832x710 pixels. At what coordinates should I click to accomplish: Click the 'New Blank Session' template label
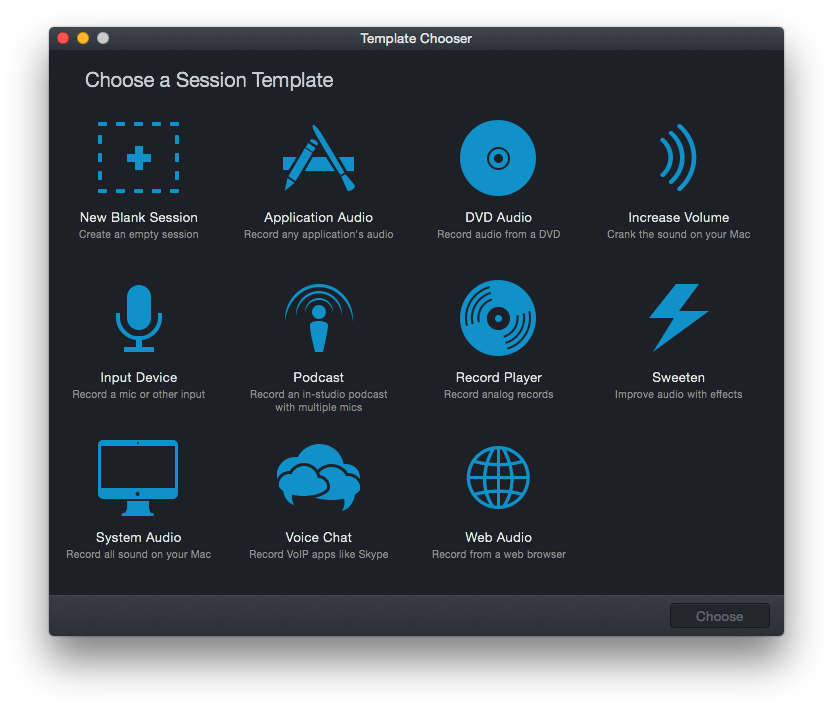click(x=138, y=217)
